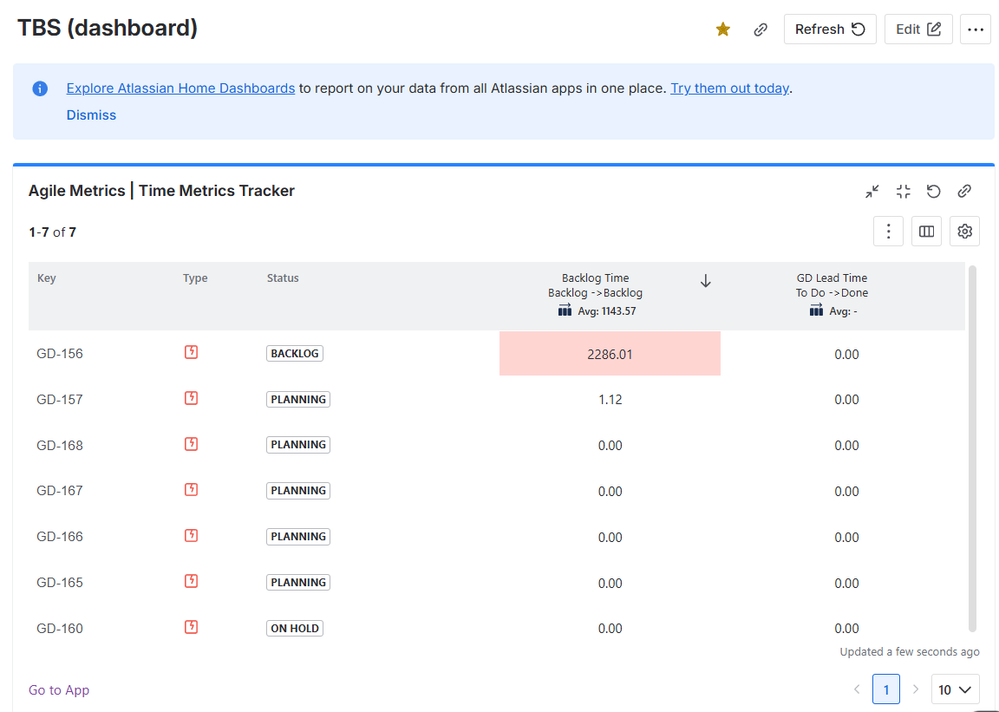Copy dashboard link via chain icon
Screen dimensions: 999x712
click(760, 29)
